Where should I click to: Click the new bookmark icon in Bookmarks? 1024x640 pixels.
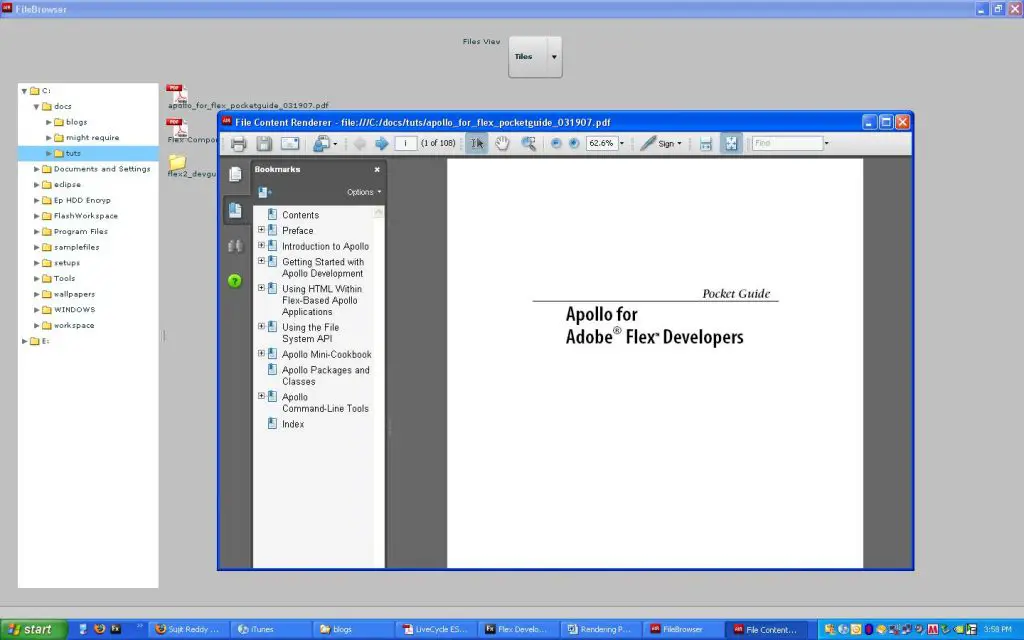(x=264, y=192)
